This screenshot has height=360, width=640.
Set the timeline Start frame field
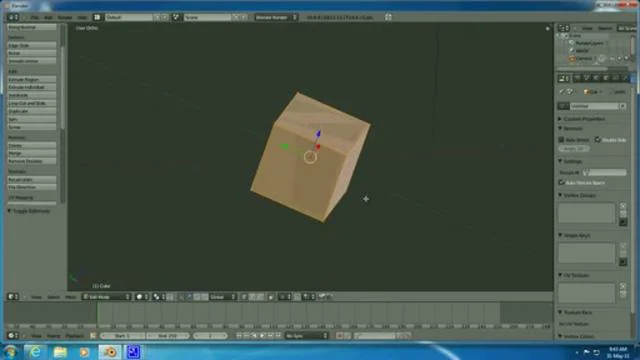tap(122, 336)
